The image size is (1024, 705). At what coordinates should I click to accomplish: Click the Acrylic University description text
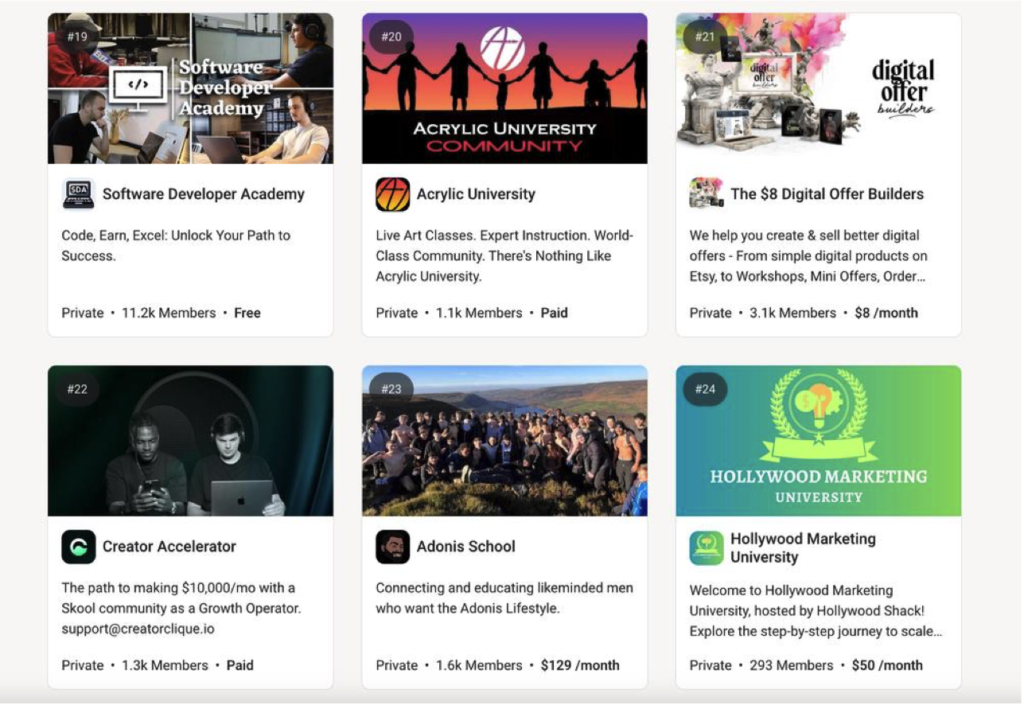[x=504, y=256]
